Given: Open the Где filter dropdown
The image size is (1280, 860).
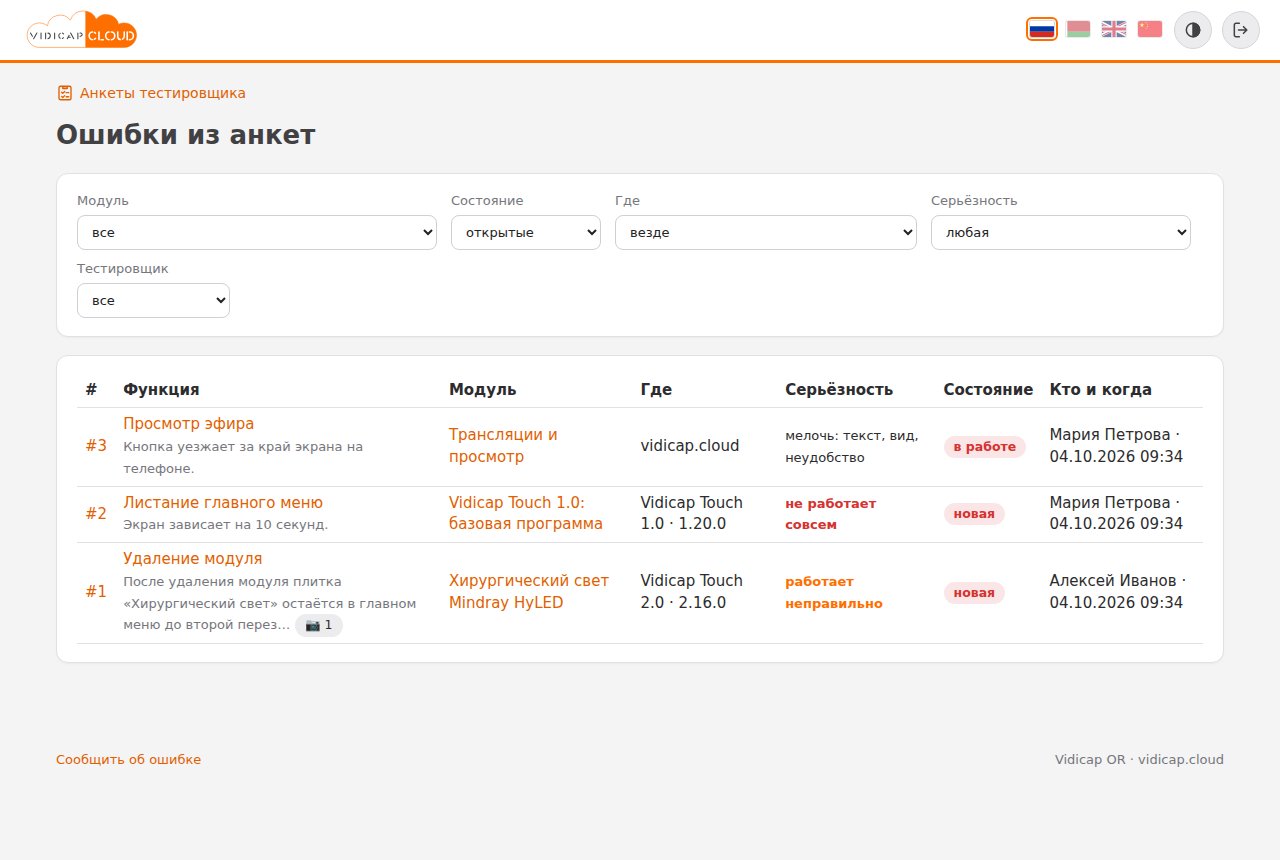Looking at the screenshot, I should click(x=766, y=232).
